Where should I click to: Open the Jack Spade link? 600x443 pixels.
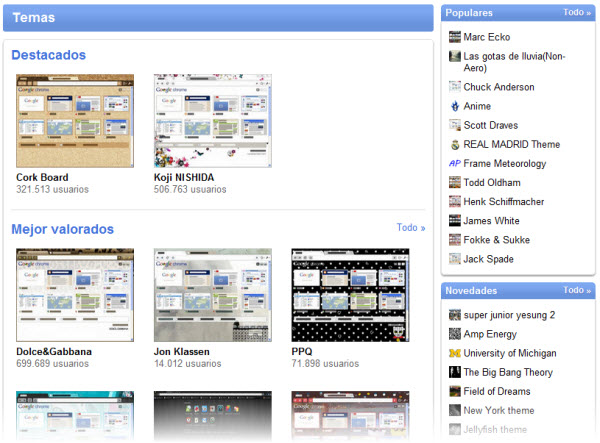pyautogui.click(x=489, y=259)
